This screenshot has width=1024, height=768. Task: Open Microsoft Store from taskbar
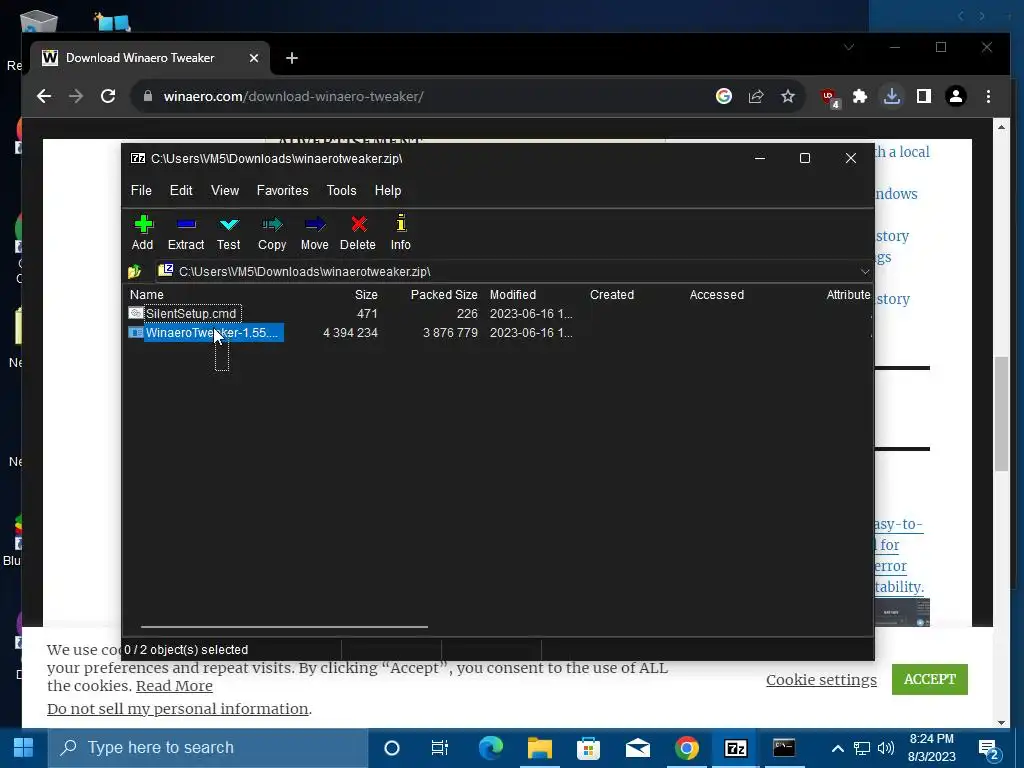[588, 748]
